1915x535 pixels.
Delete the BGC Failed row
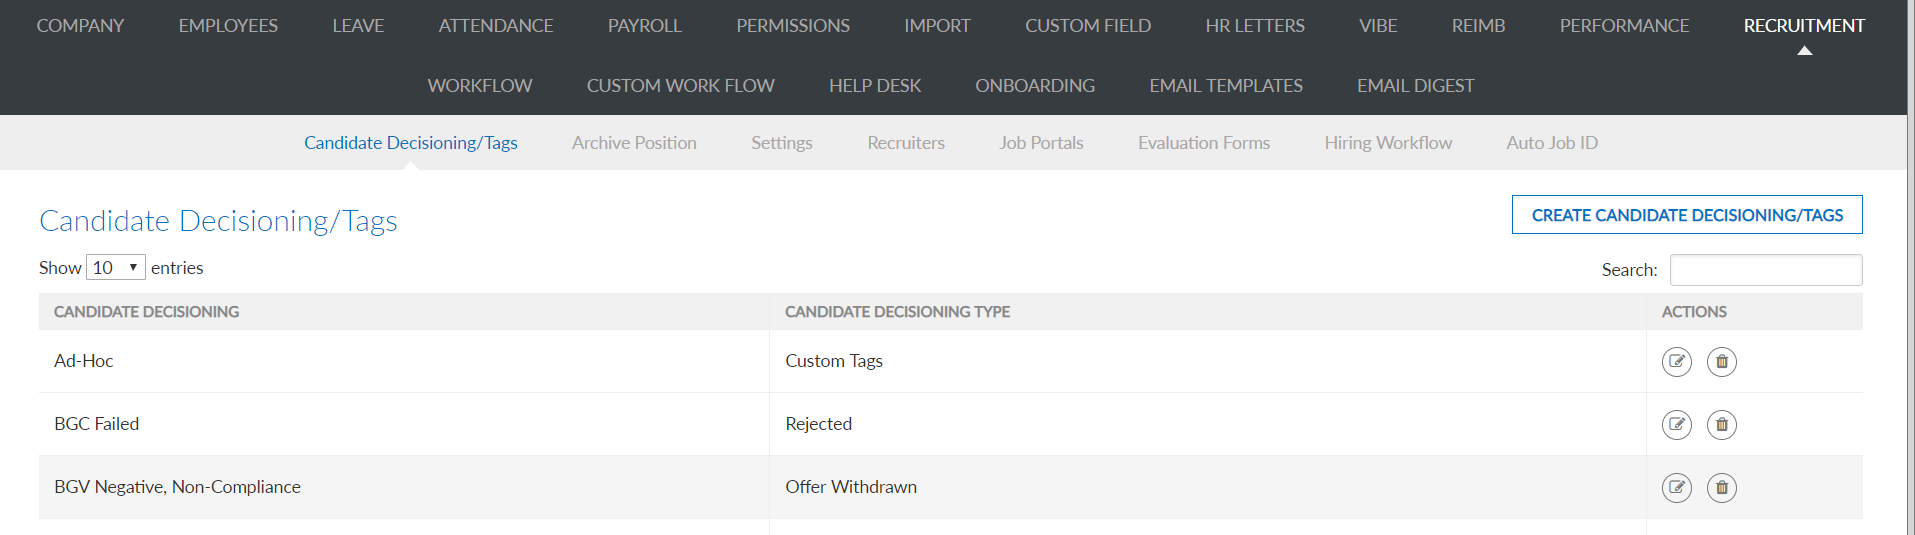1721,425
